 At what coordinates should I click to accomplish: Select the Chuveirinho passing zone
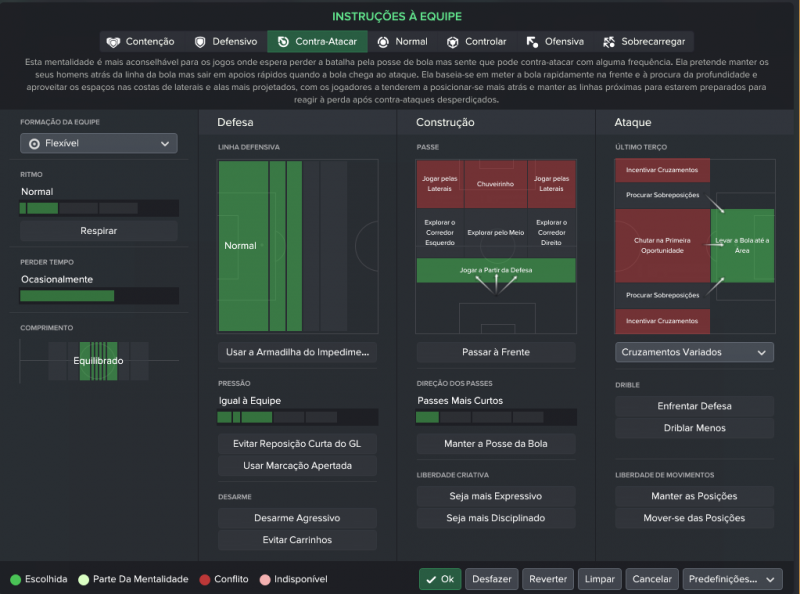[x=495, y=184]
